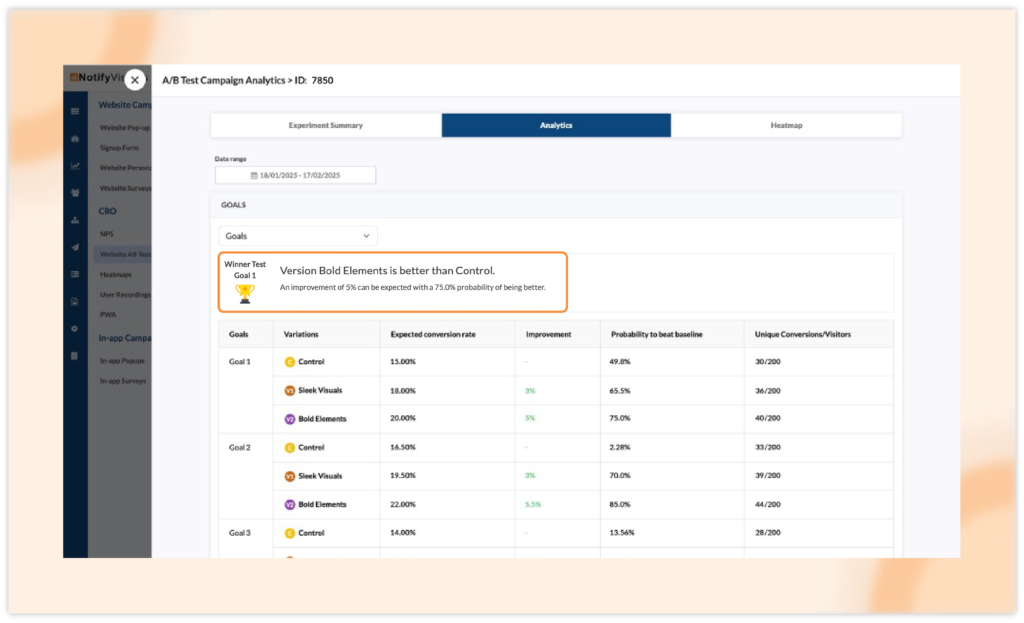Open Heatmaps in the sidebar menu
1024x623 pixels.
(x=116, y=275)
